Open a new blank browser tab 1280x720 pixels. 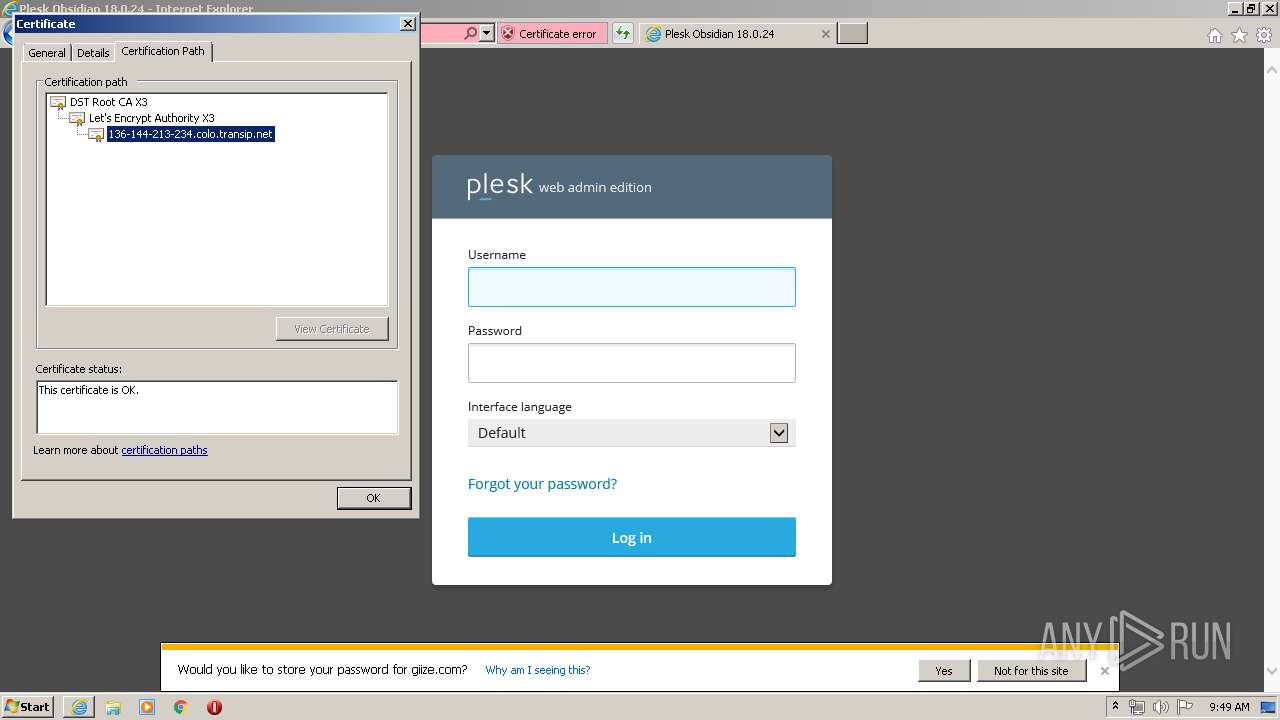[x=852, y=33]
